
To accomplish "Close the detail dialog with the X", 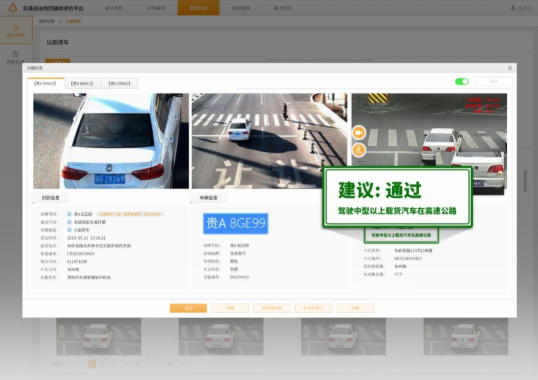I will tap(510, 68).
